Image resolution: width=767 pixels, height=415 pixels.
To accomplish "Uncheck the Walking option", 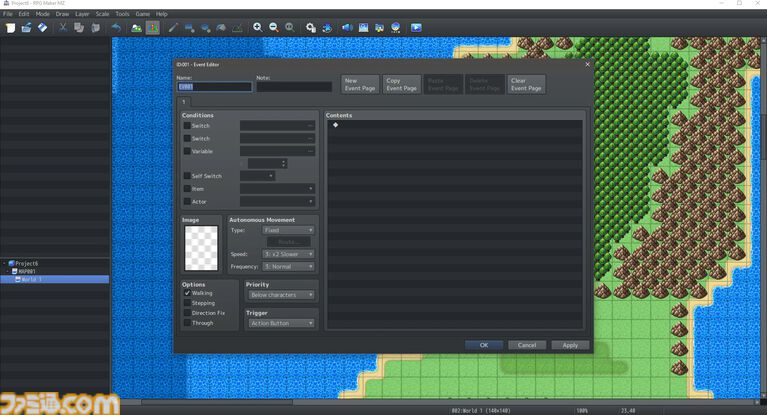I will 187,293.
